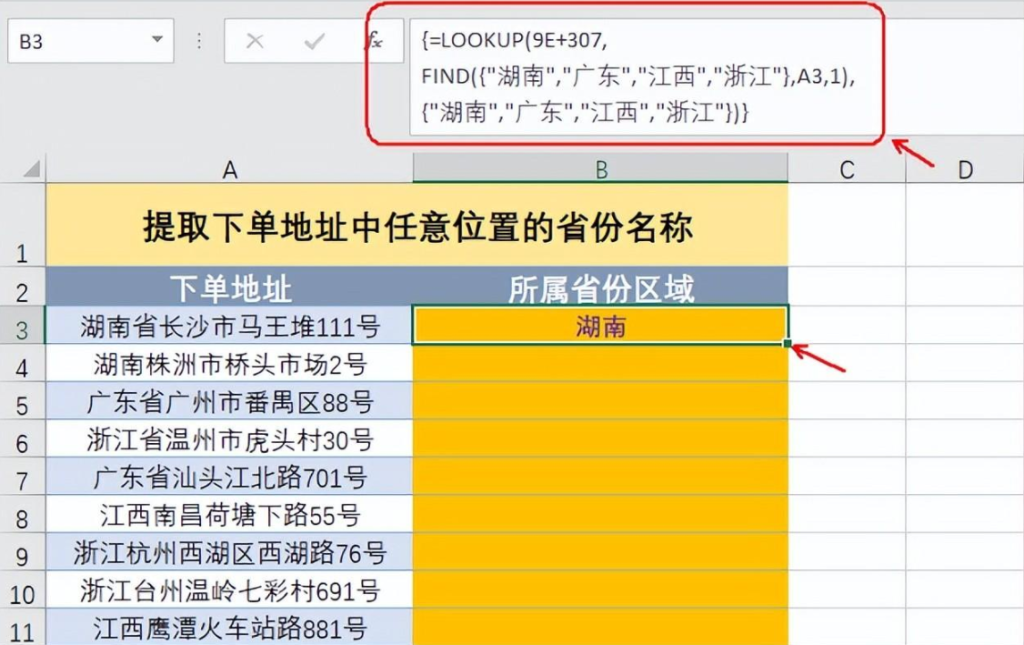
Task: Click cell 浙江台州温岭七彩村691号
Action: (x=229, y=590)
